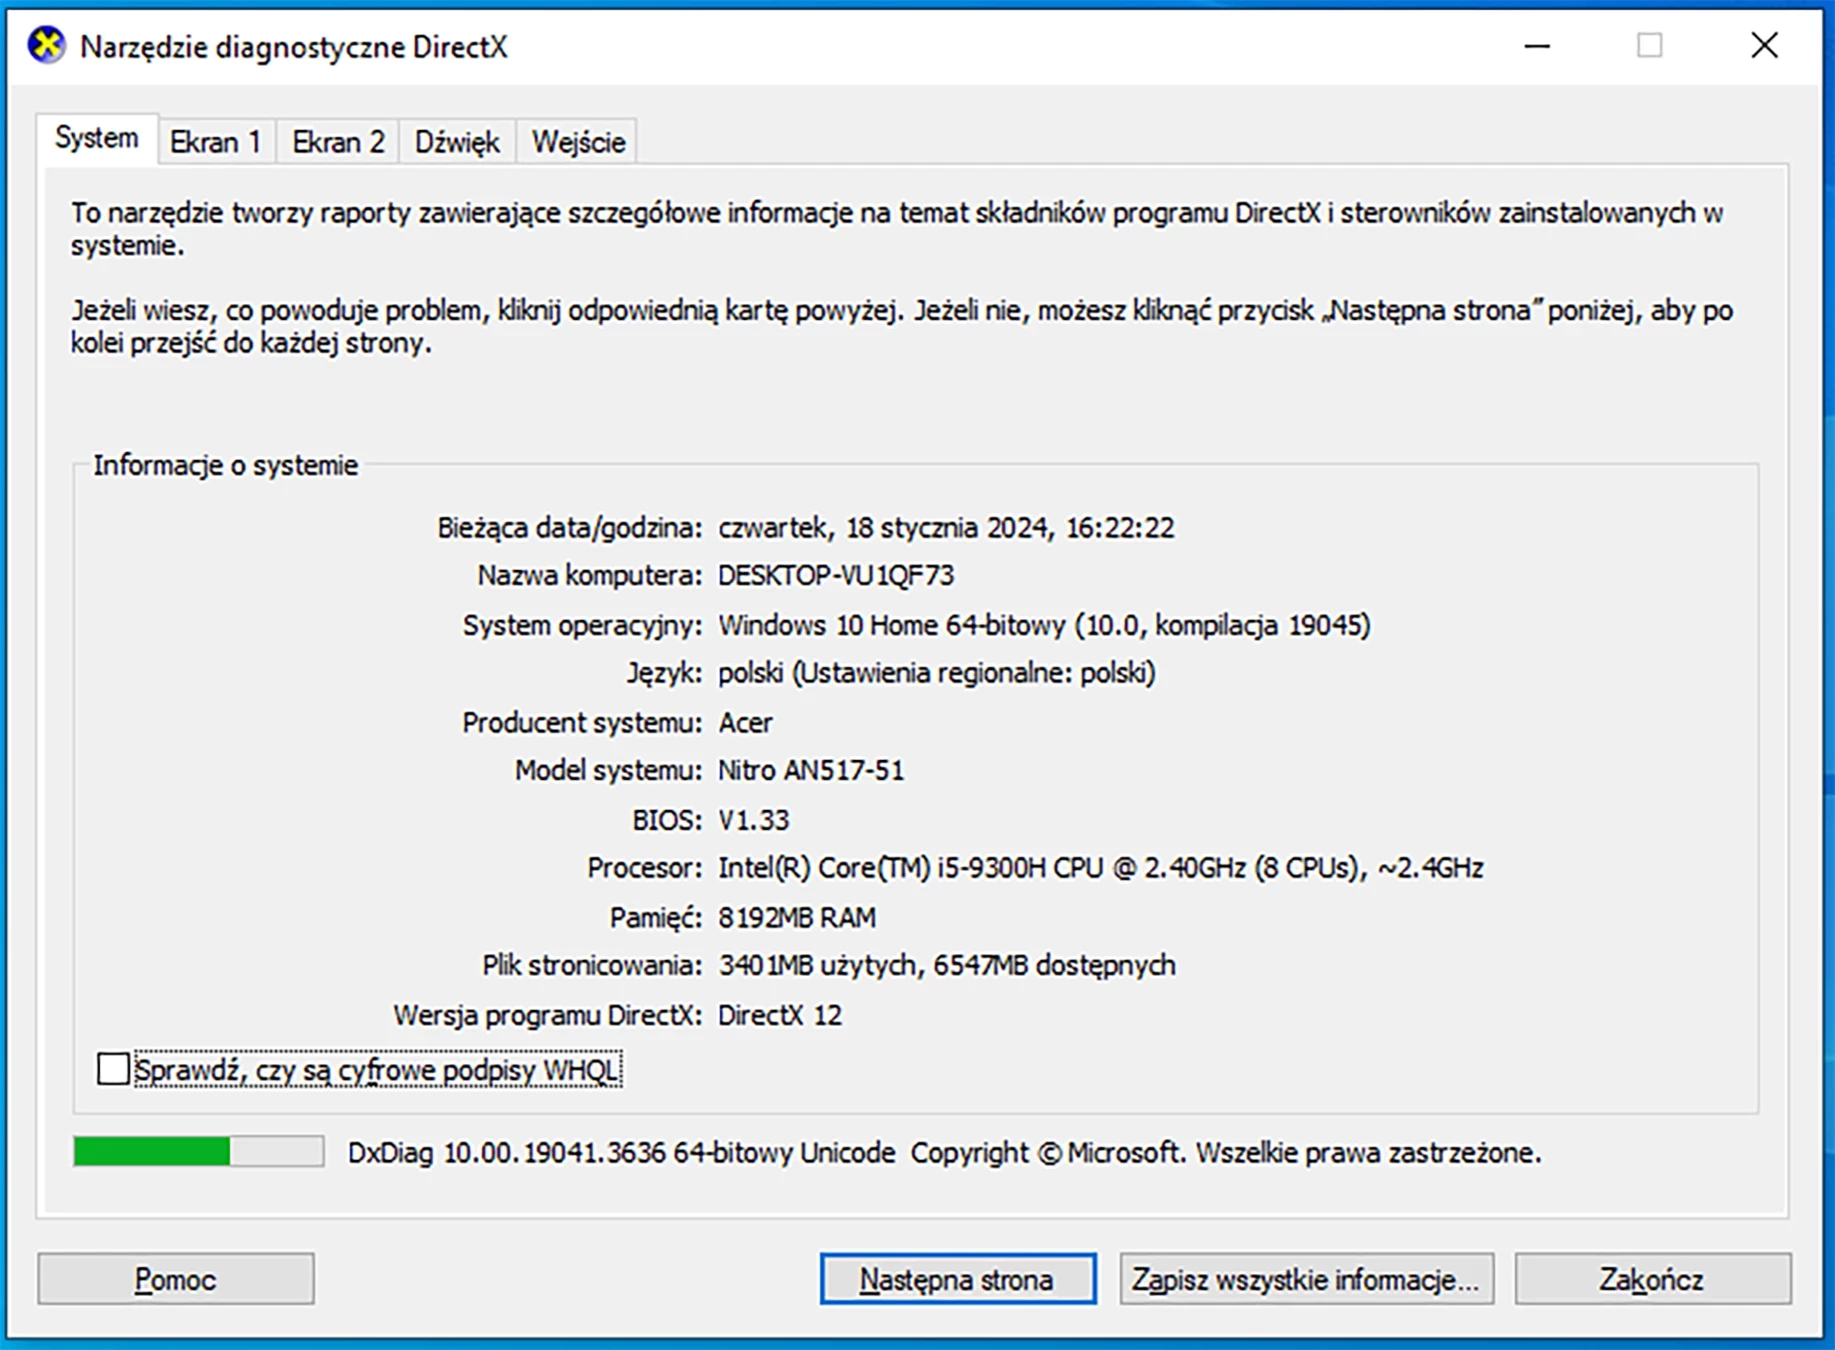This screenshot has height=1350, width=1835.
Task: Click the Plik stronicowania label
Action: [592, 966]
